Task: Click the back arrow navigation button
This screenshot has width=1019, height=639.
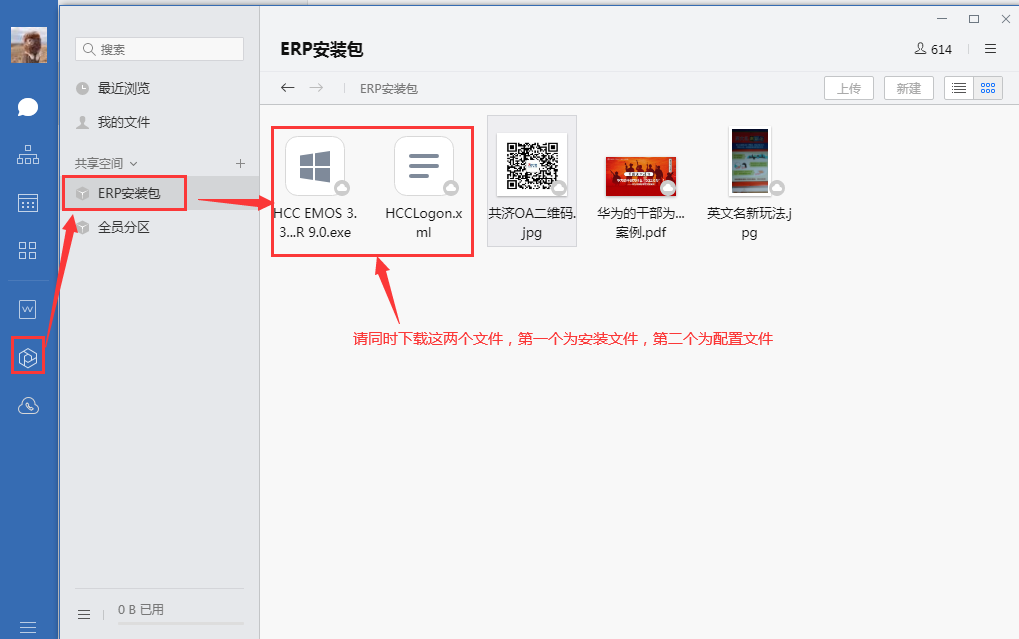Action: (288, 88)
